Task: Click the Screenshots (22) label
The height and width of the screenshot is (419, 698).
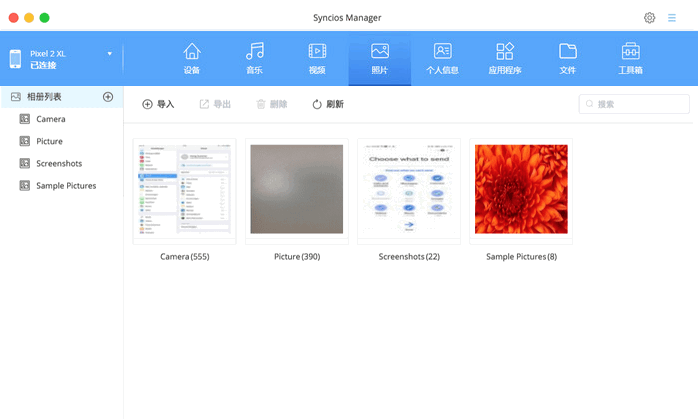Action: tap(409, 256)
